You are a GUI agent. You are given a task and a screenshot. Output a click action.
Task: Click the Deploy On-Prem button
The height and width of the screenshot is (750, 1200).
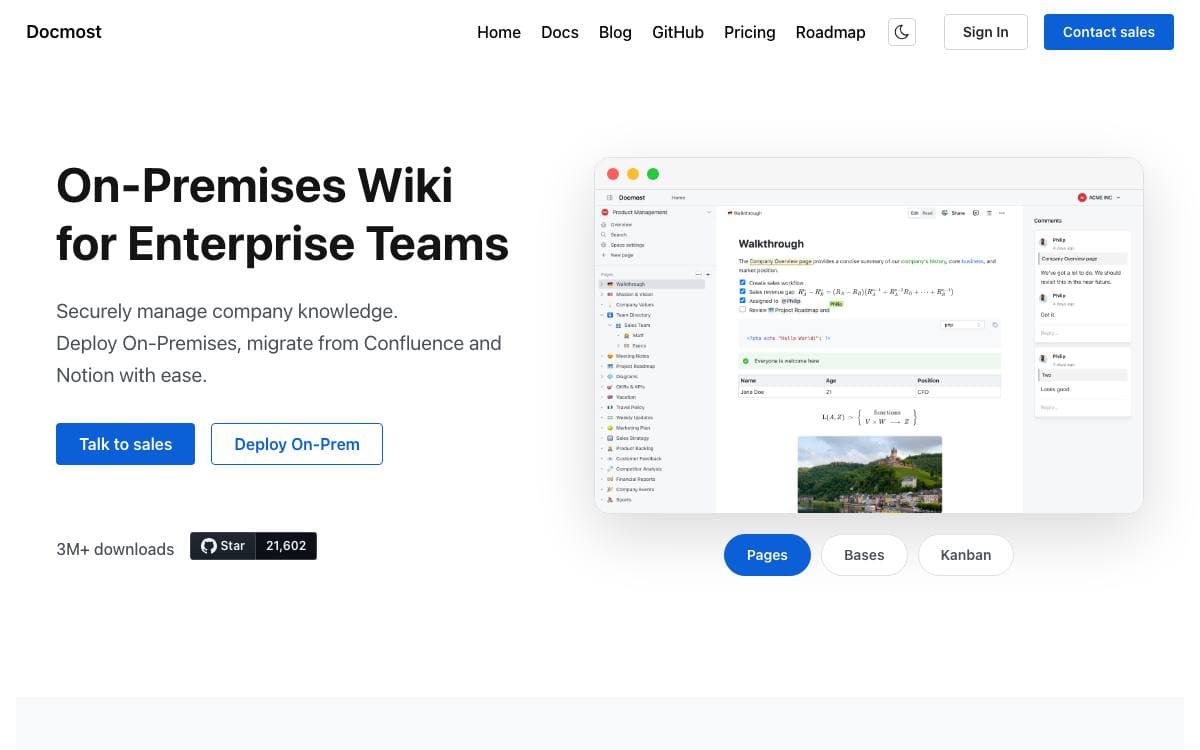click(x=297, y=444)
